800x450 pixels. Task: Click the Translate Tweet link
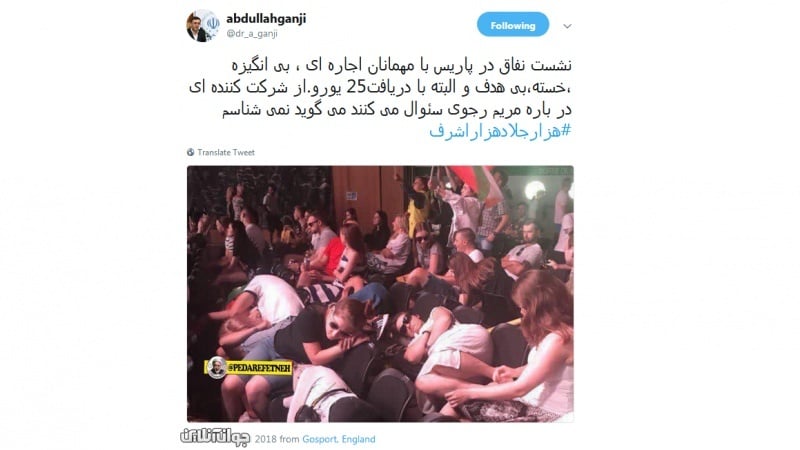(x=226, y=152)
